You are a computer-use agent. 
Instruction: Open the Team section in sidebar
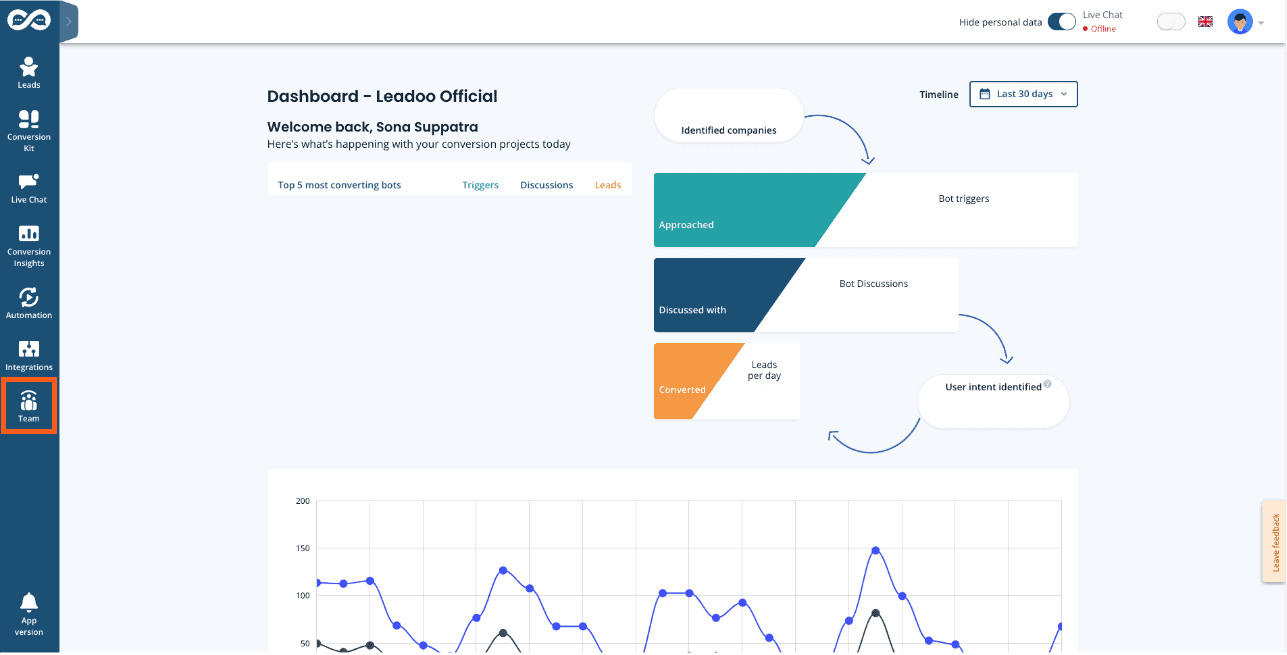(x=29, y=406)
